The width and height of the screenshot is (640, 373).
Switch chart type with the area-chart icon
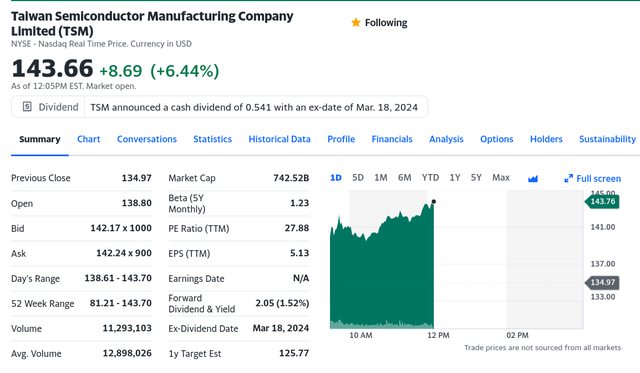(533, 179)
